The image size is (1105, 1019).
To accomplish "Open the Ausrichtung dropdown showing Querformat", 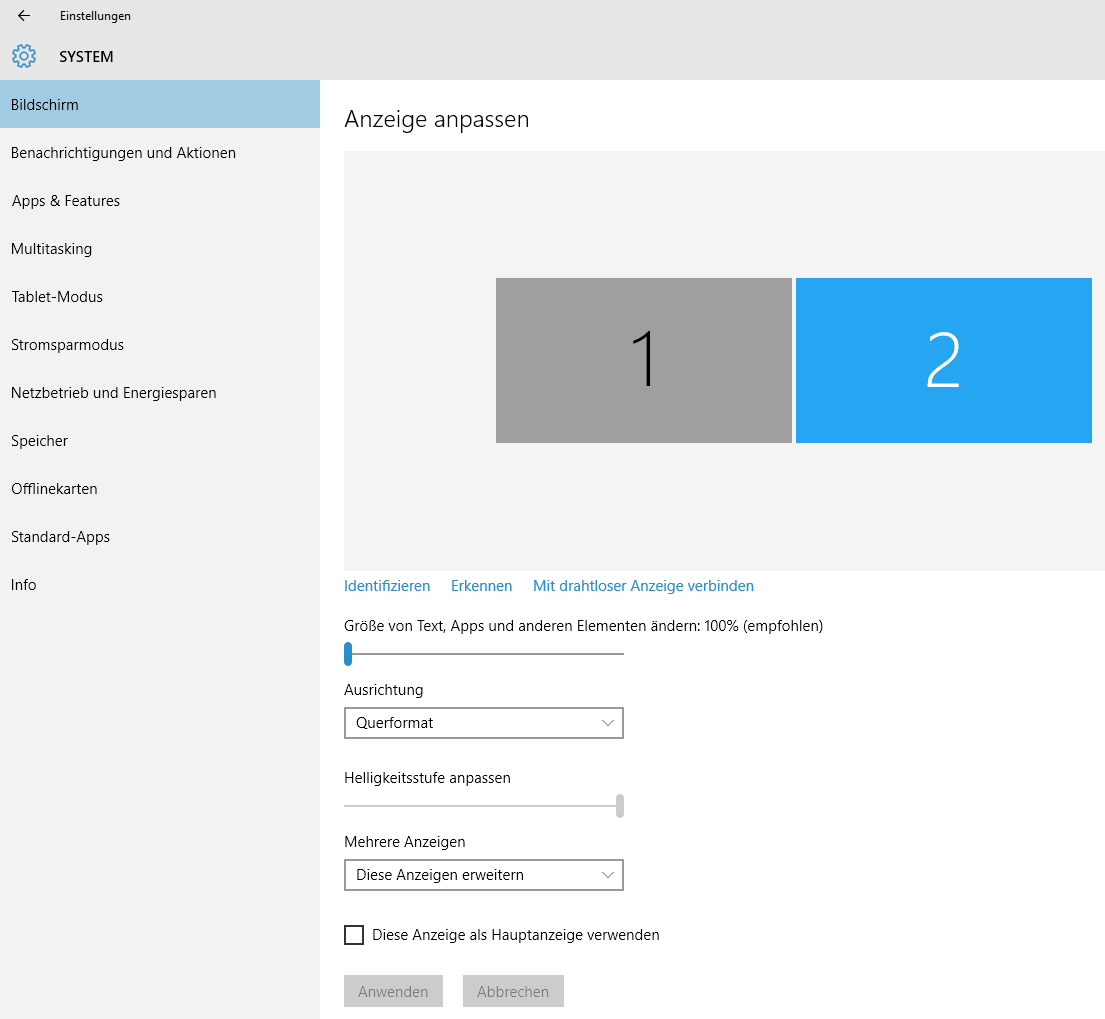I will click(484, 722).
